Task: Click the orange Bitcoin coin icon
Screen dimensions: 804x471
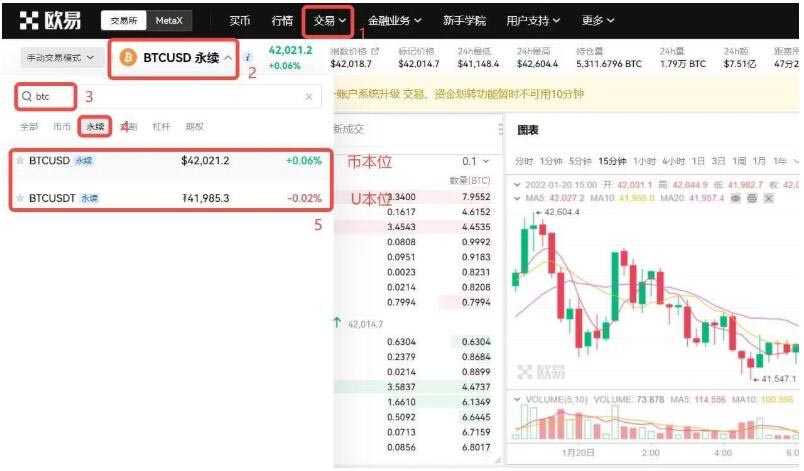Action: (x=128, y=57)
